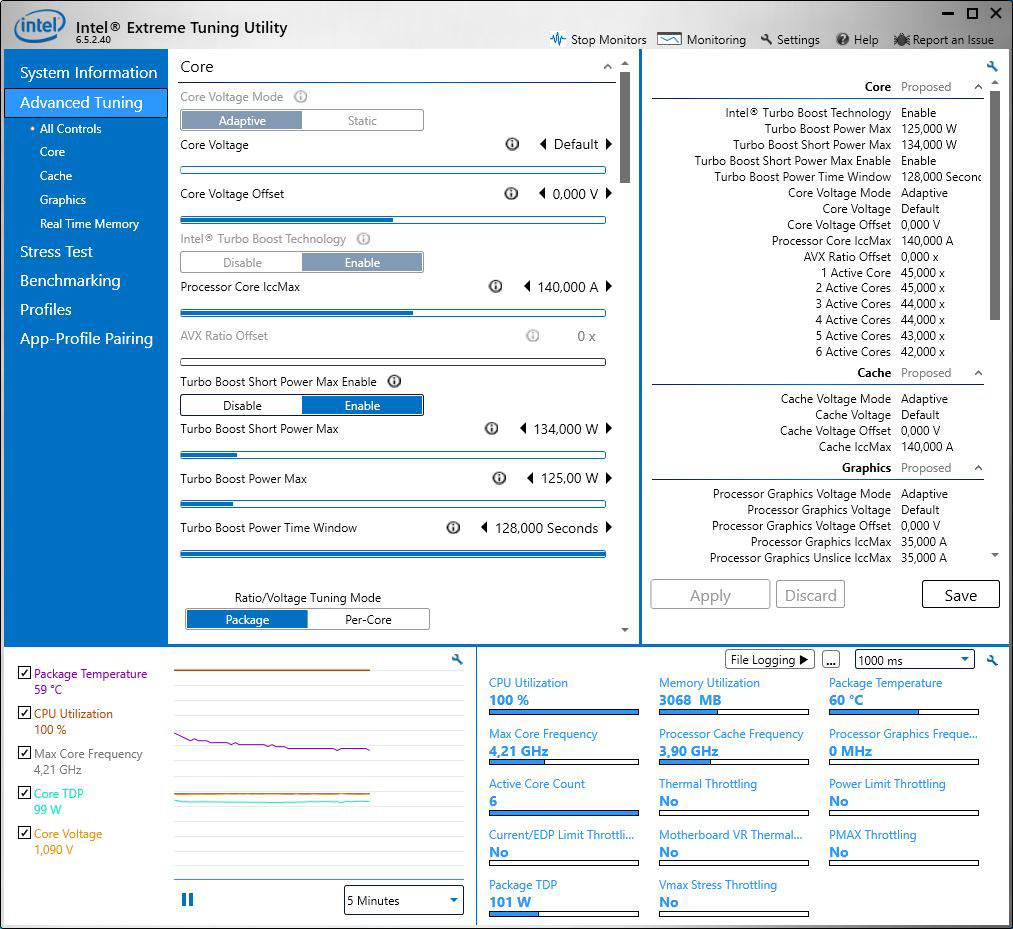The image size is (1013, 929).
Task: Open the Stress Test section
Action: tap(56, 252)
